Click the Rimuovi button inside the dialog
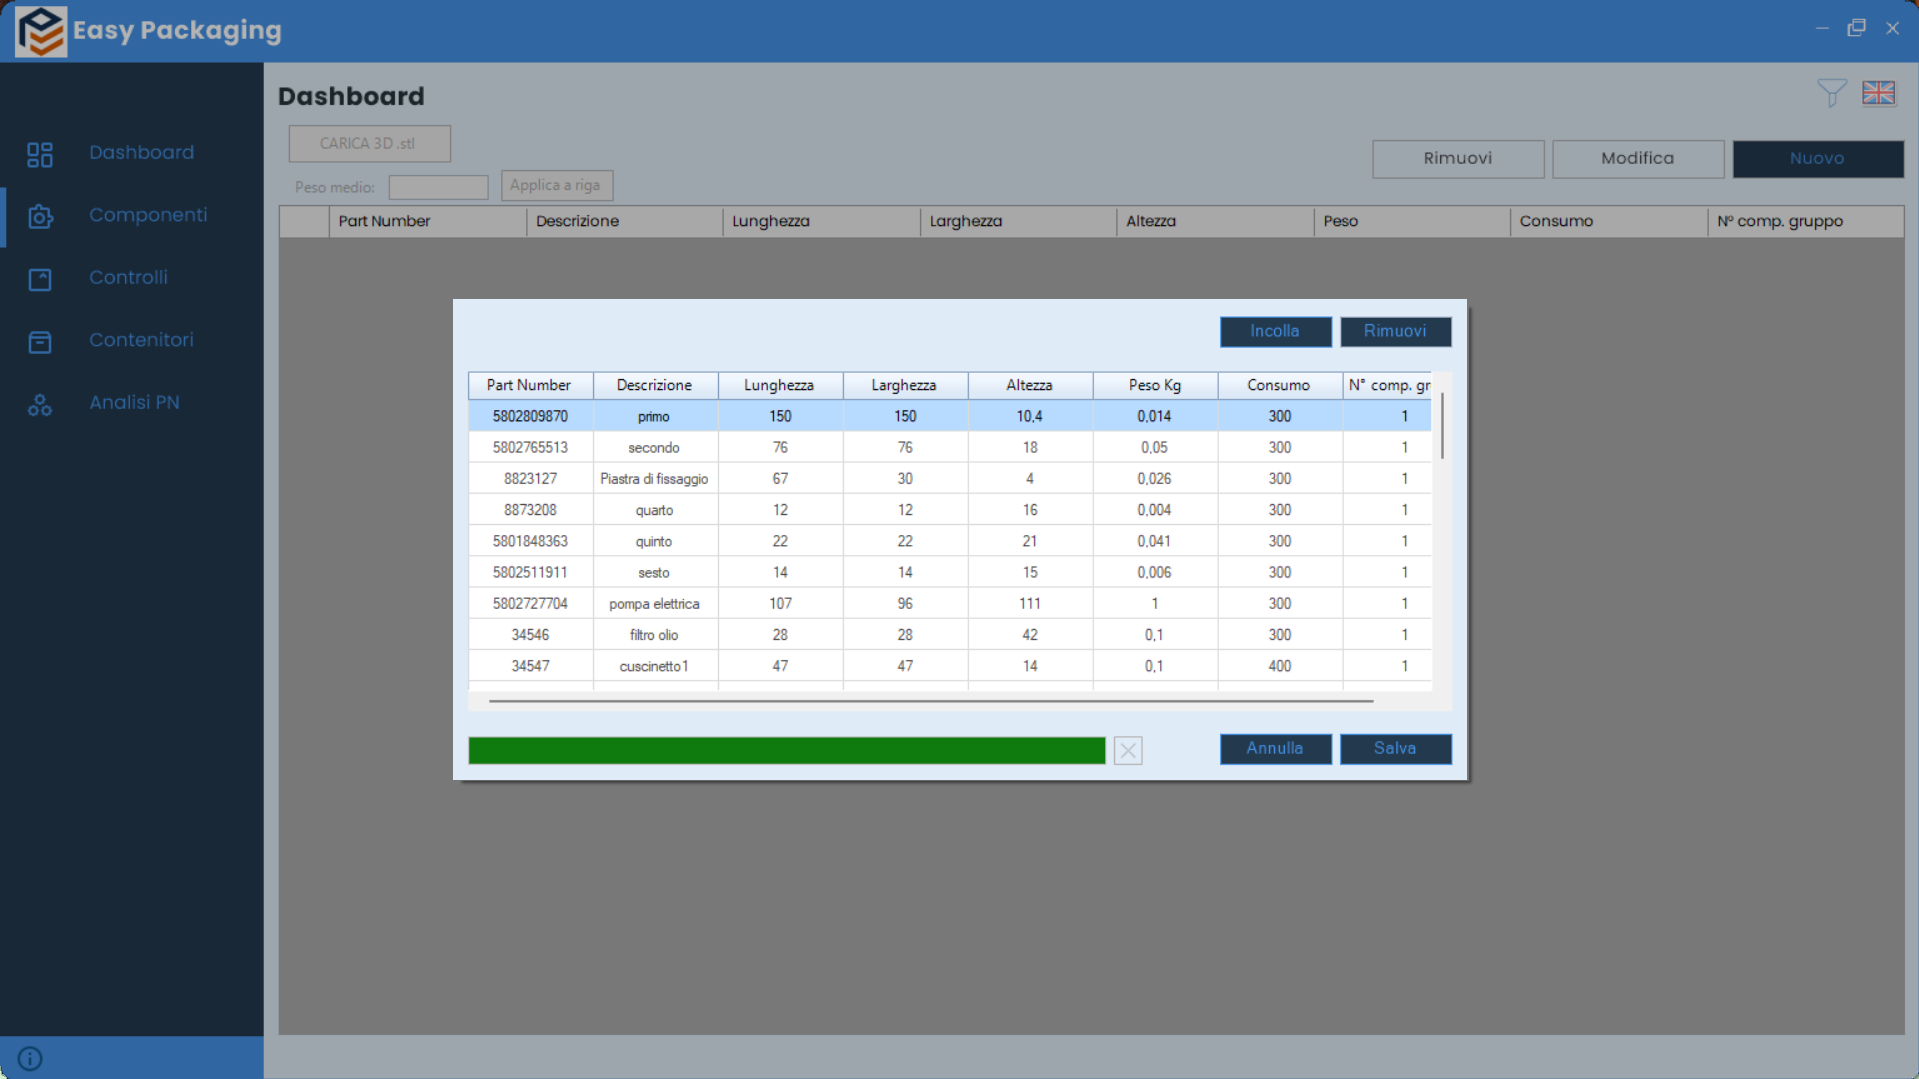This screenshot has width=1919, height=1079. pos(1395,331)
